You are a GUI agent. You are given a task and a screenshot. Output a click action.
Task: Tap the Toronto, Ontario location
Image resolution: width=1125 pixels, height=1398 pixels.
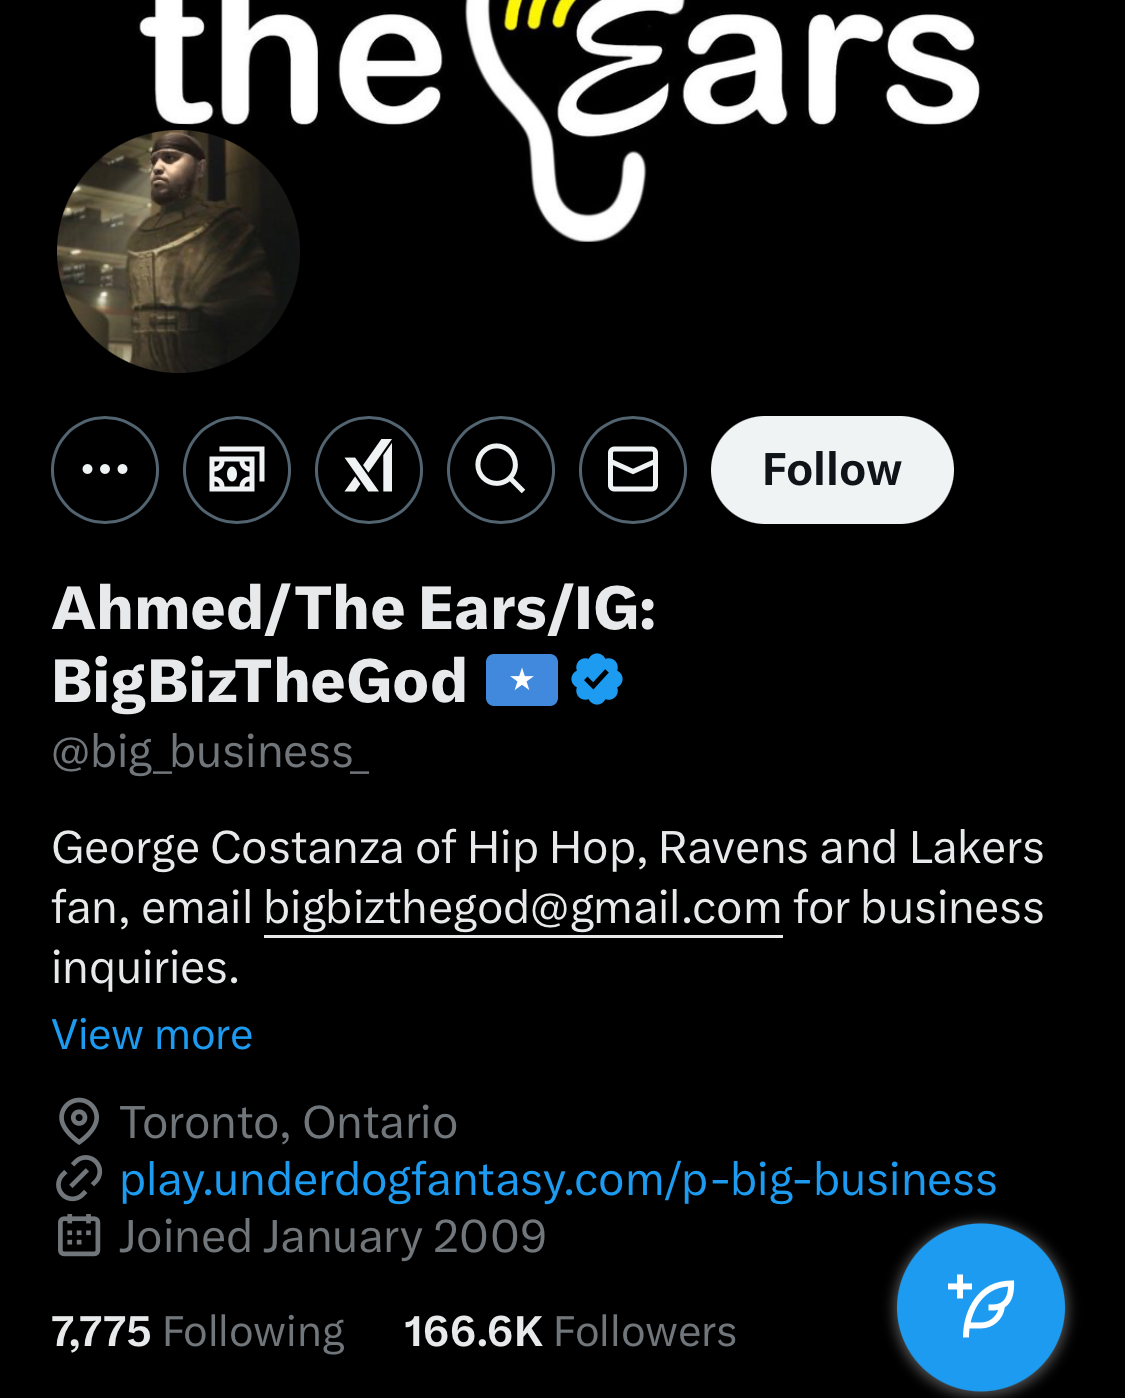pos(288,1123)
